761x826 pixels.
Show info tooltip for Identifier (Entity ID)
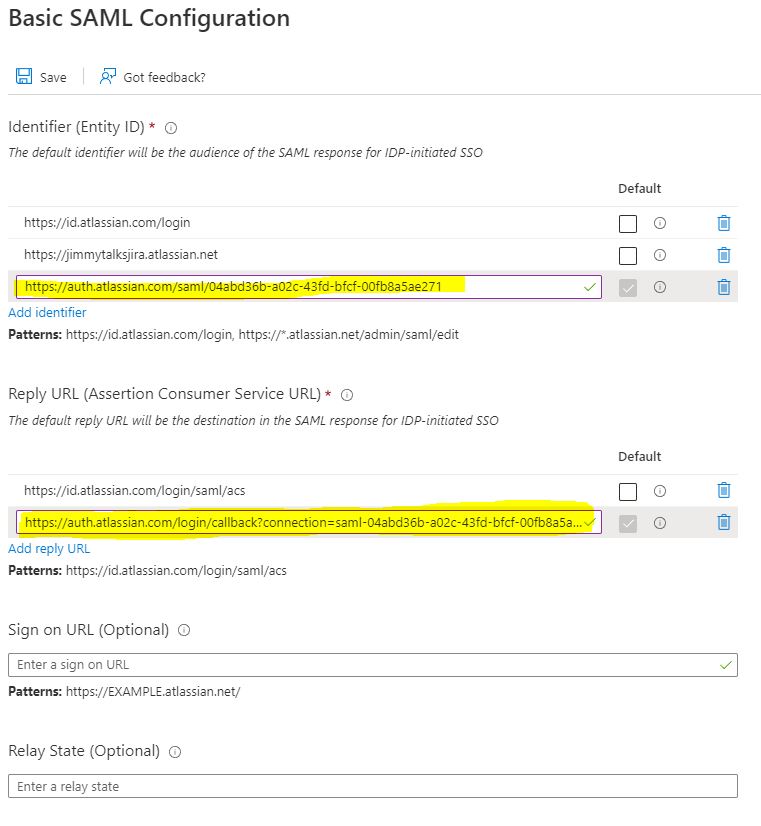click(171, 127)
